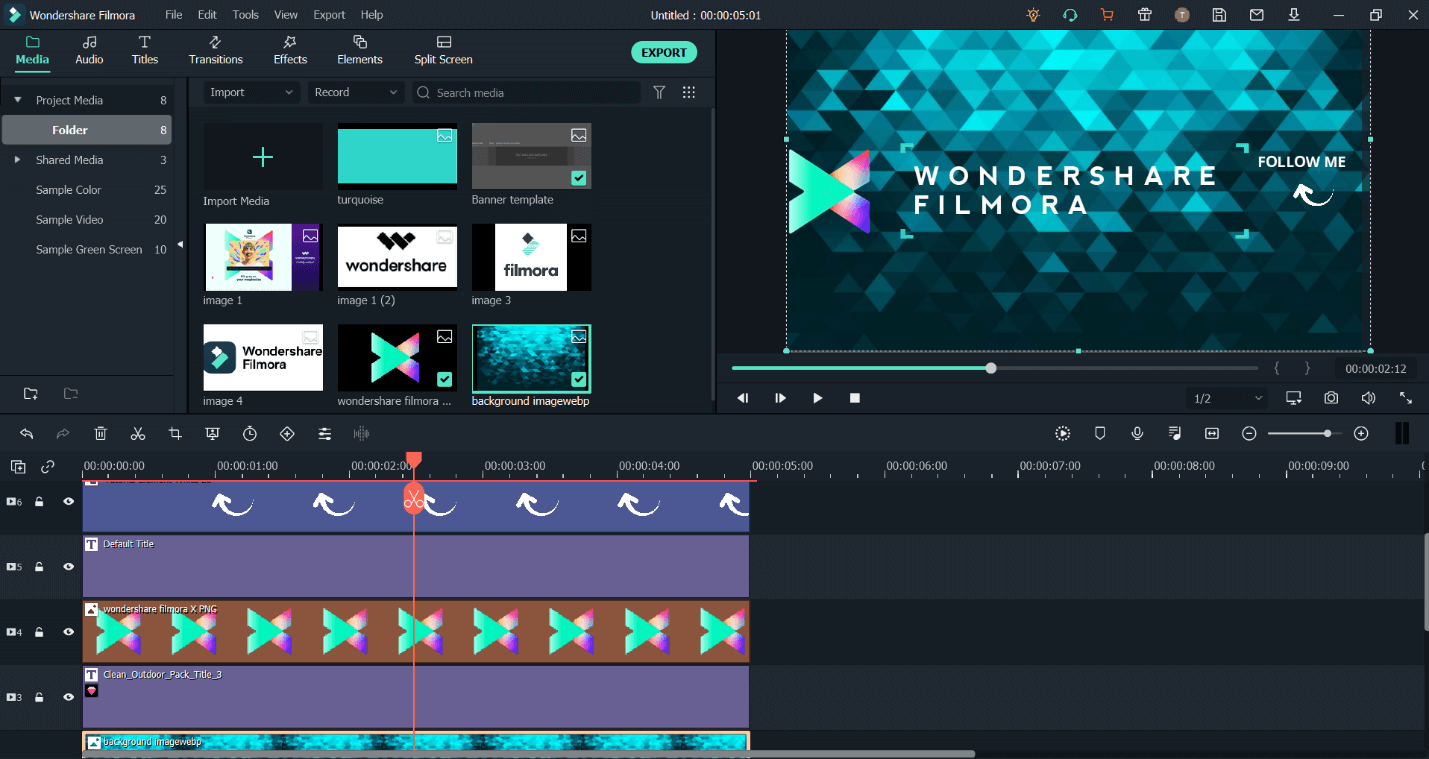Screen dimensions: 1429x759
Task: Switch to the Transitions tab
Action: coord(216,50)
